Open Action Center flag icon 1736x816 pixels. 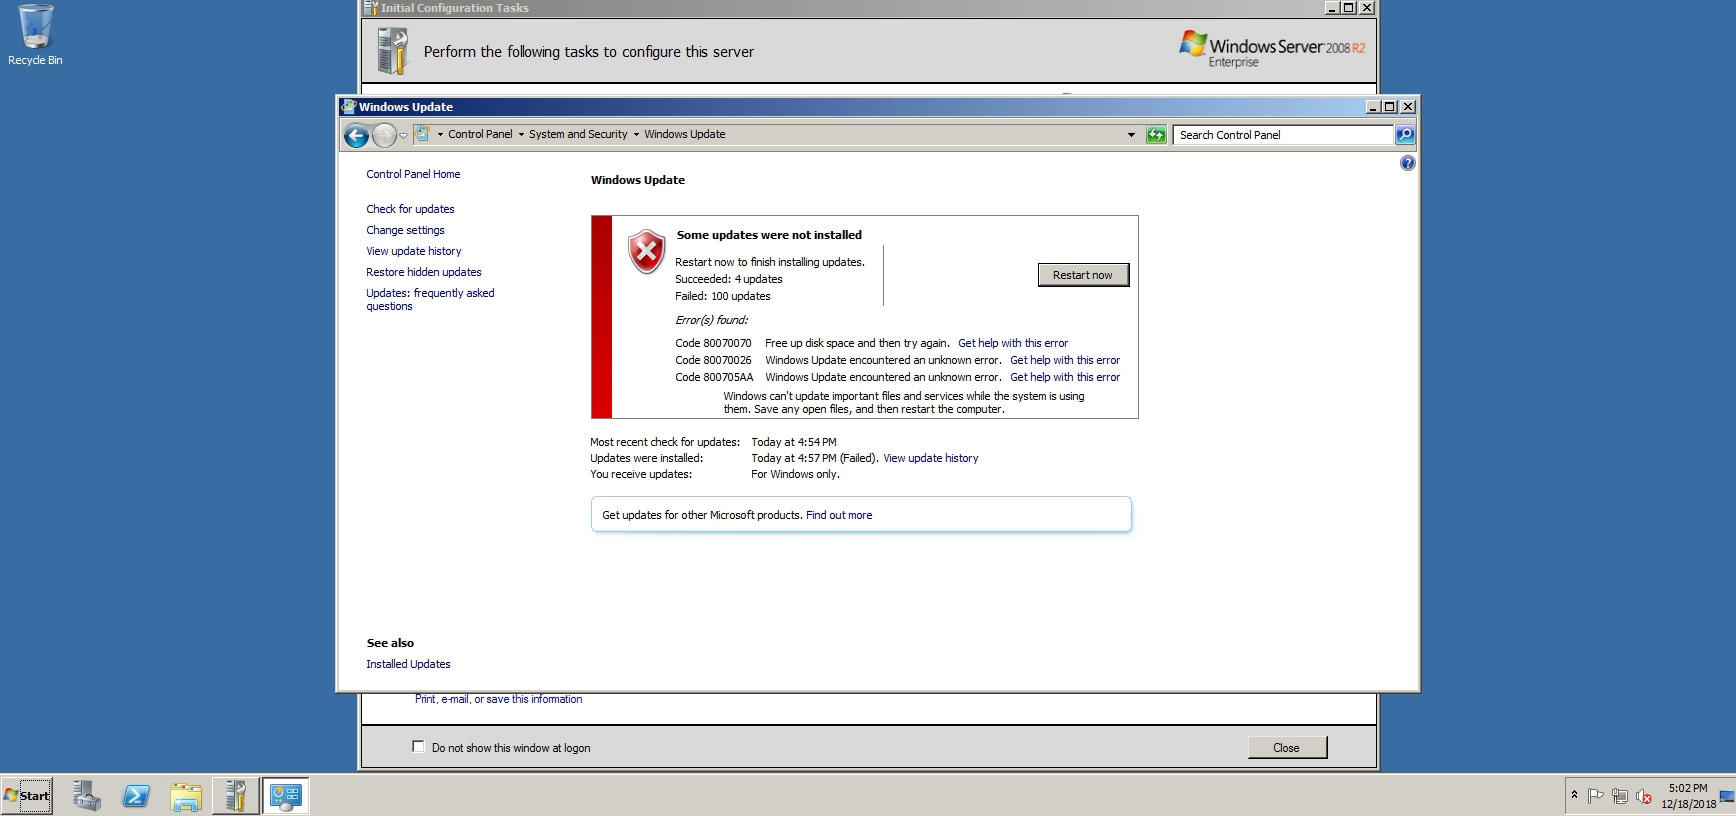[1596, 796]
